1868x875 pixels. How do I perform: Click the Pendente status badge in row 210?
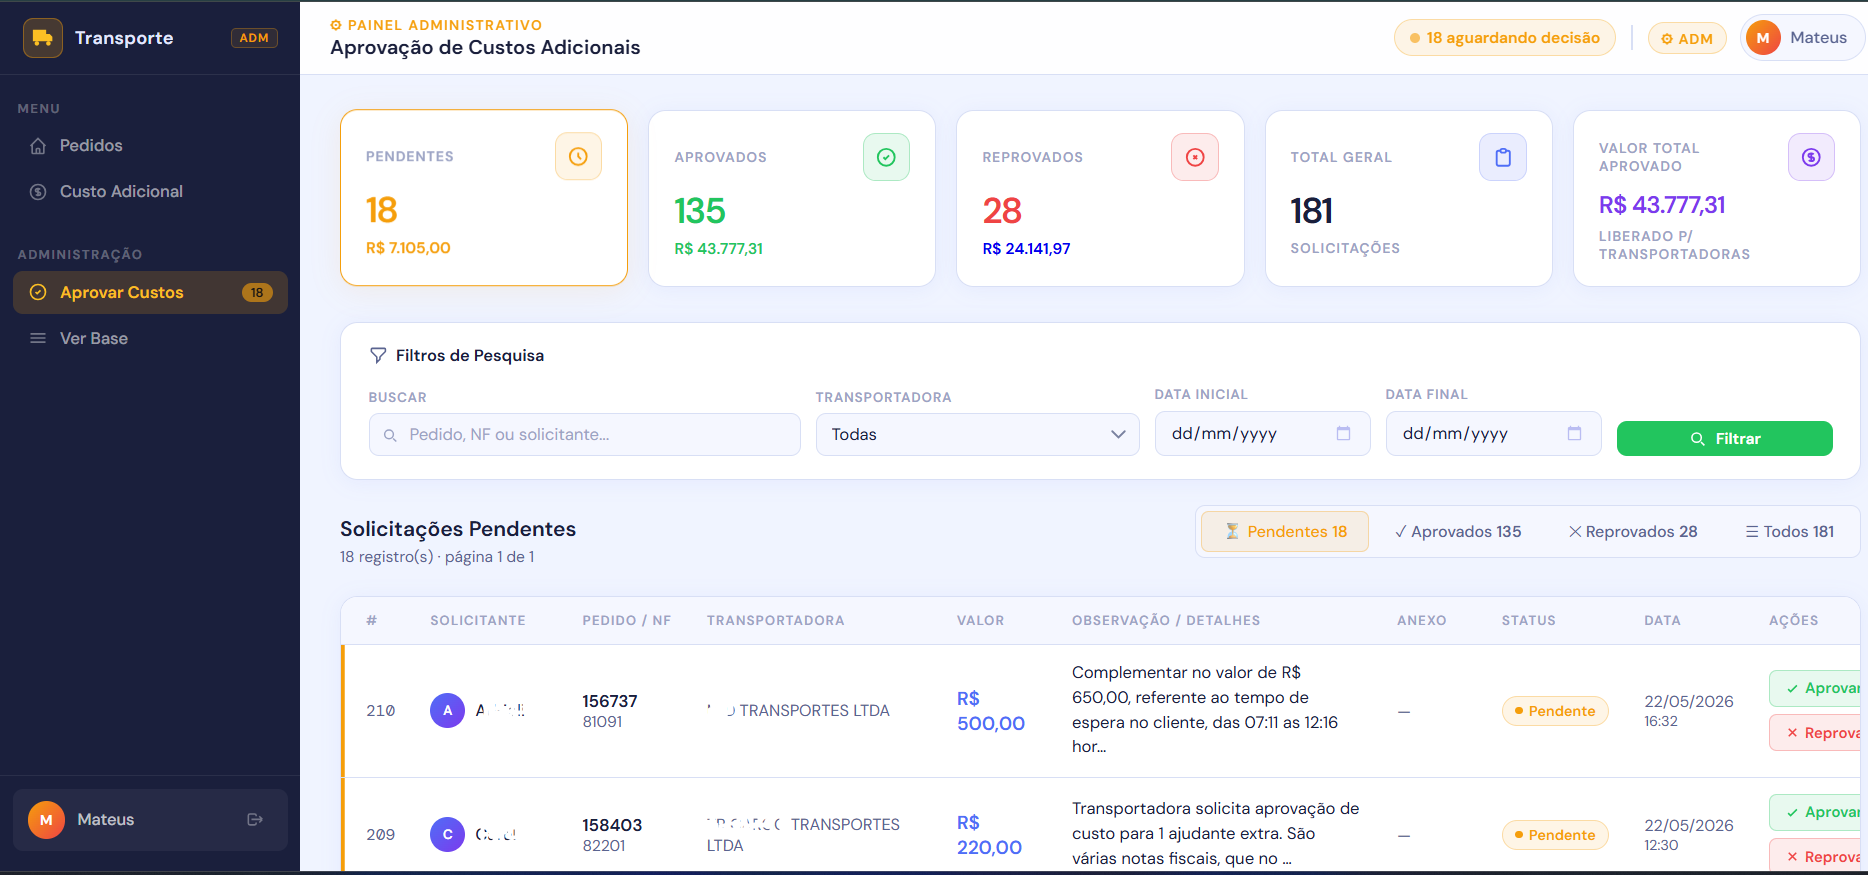point(1555,711)
